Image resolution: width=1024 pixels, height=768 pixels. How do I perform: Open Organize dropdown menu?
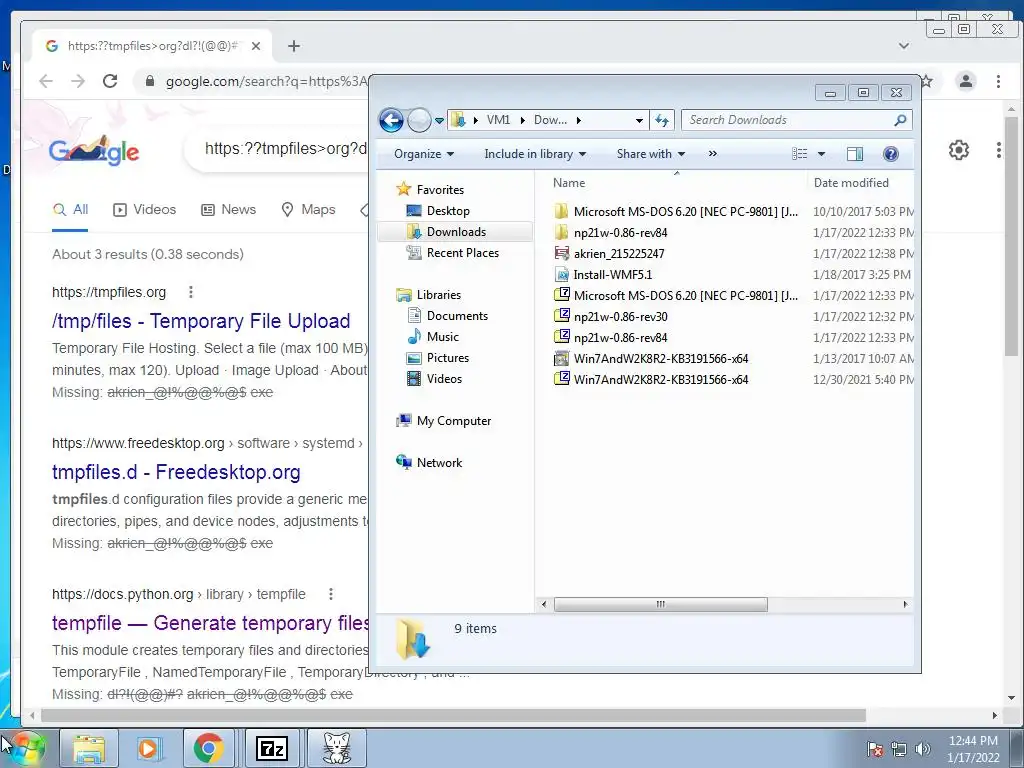click(x=423, y=154)
